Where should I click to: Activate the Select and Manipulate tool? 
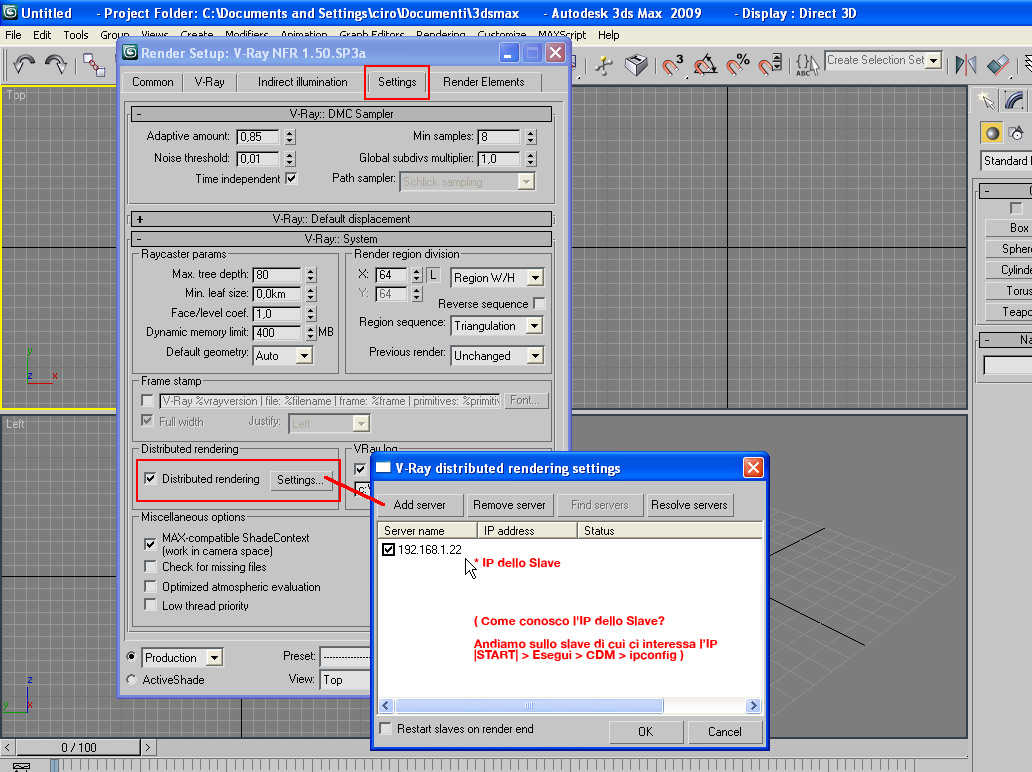(604, 64)
